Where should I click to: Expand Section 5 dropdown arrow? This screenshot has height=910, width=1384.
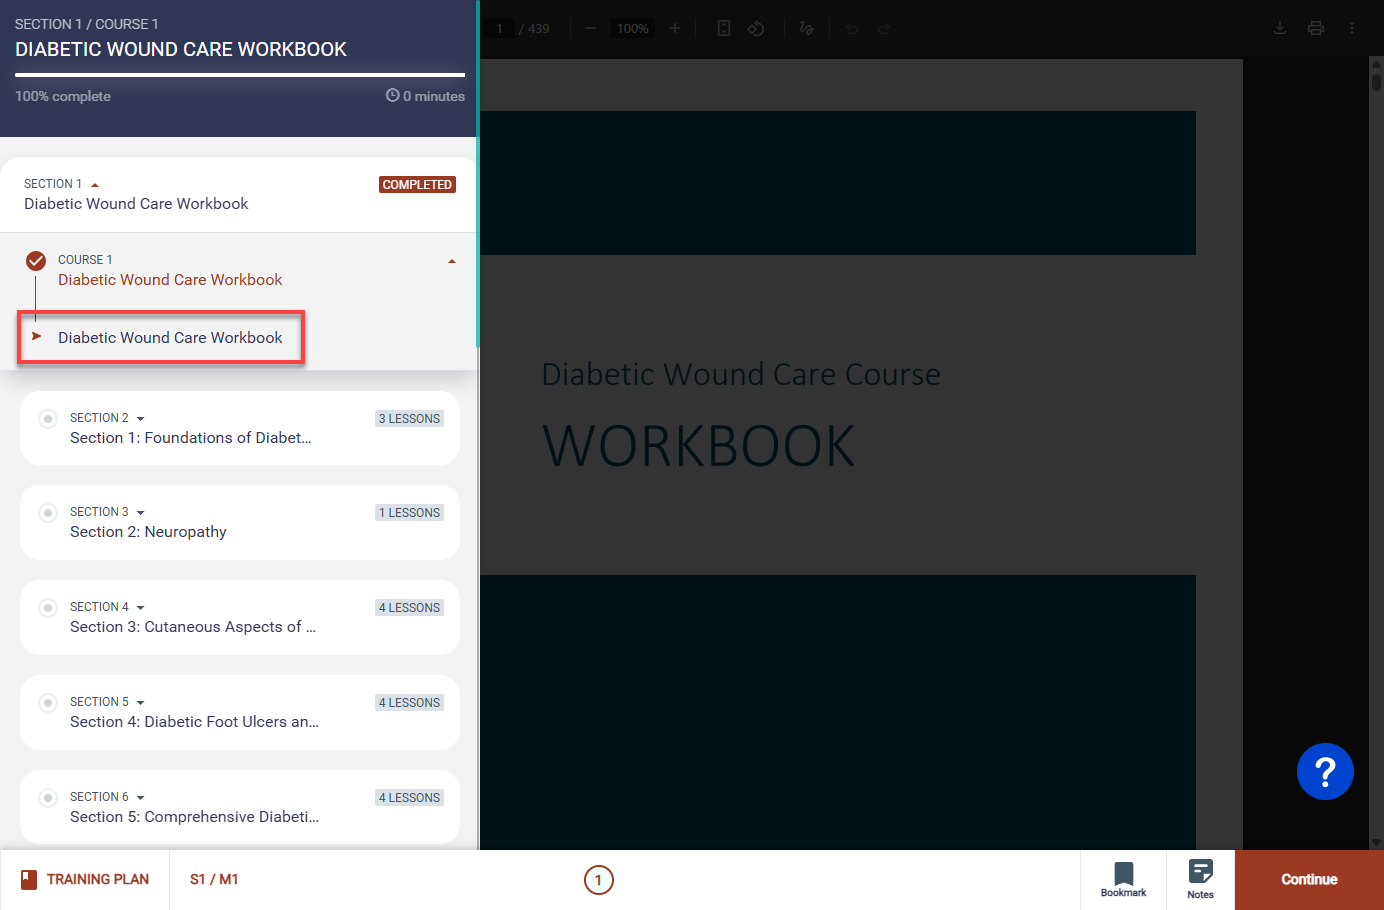pyautogui.click(x=141, y=703)
